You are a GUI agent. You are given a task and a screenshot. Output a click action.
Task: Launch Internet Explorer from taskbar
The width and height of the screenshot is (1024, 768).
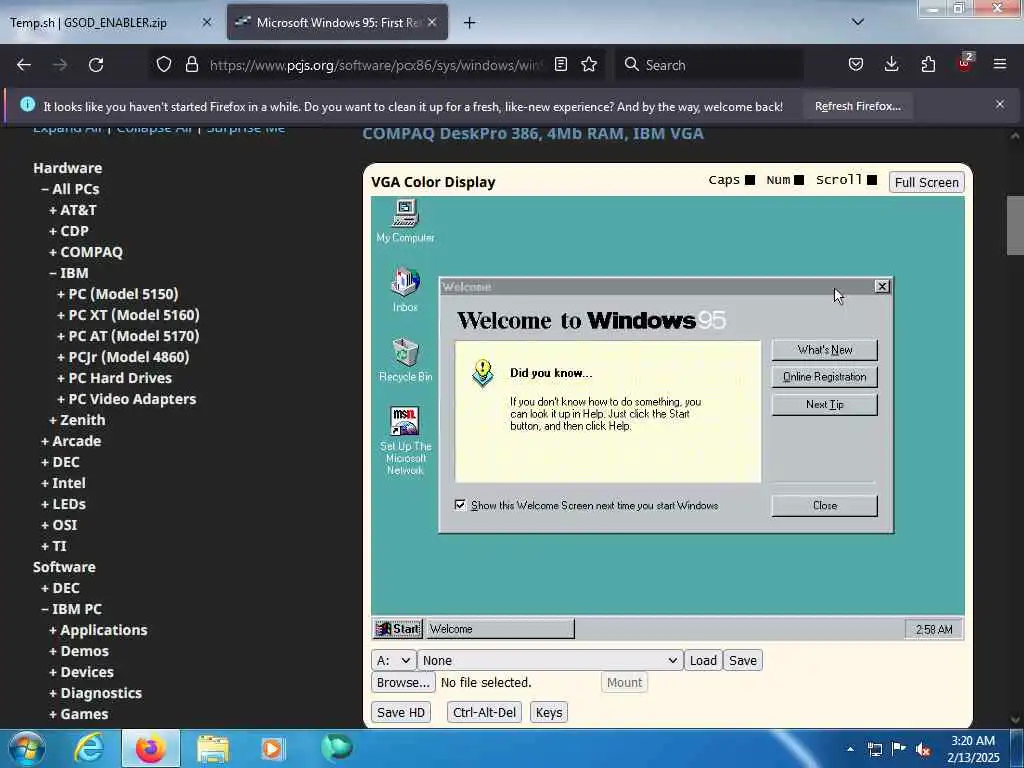(x=89, y=748)
